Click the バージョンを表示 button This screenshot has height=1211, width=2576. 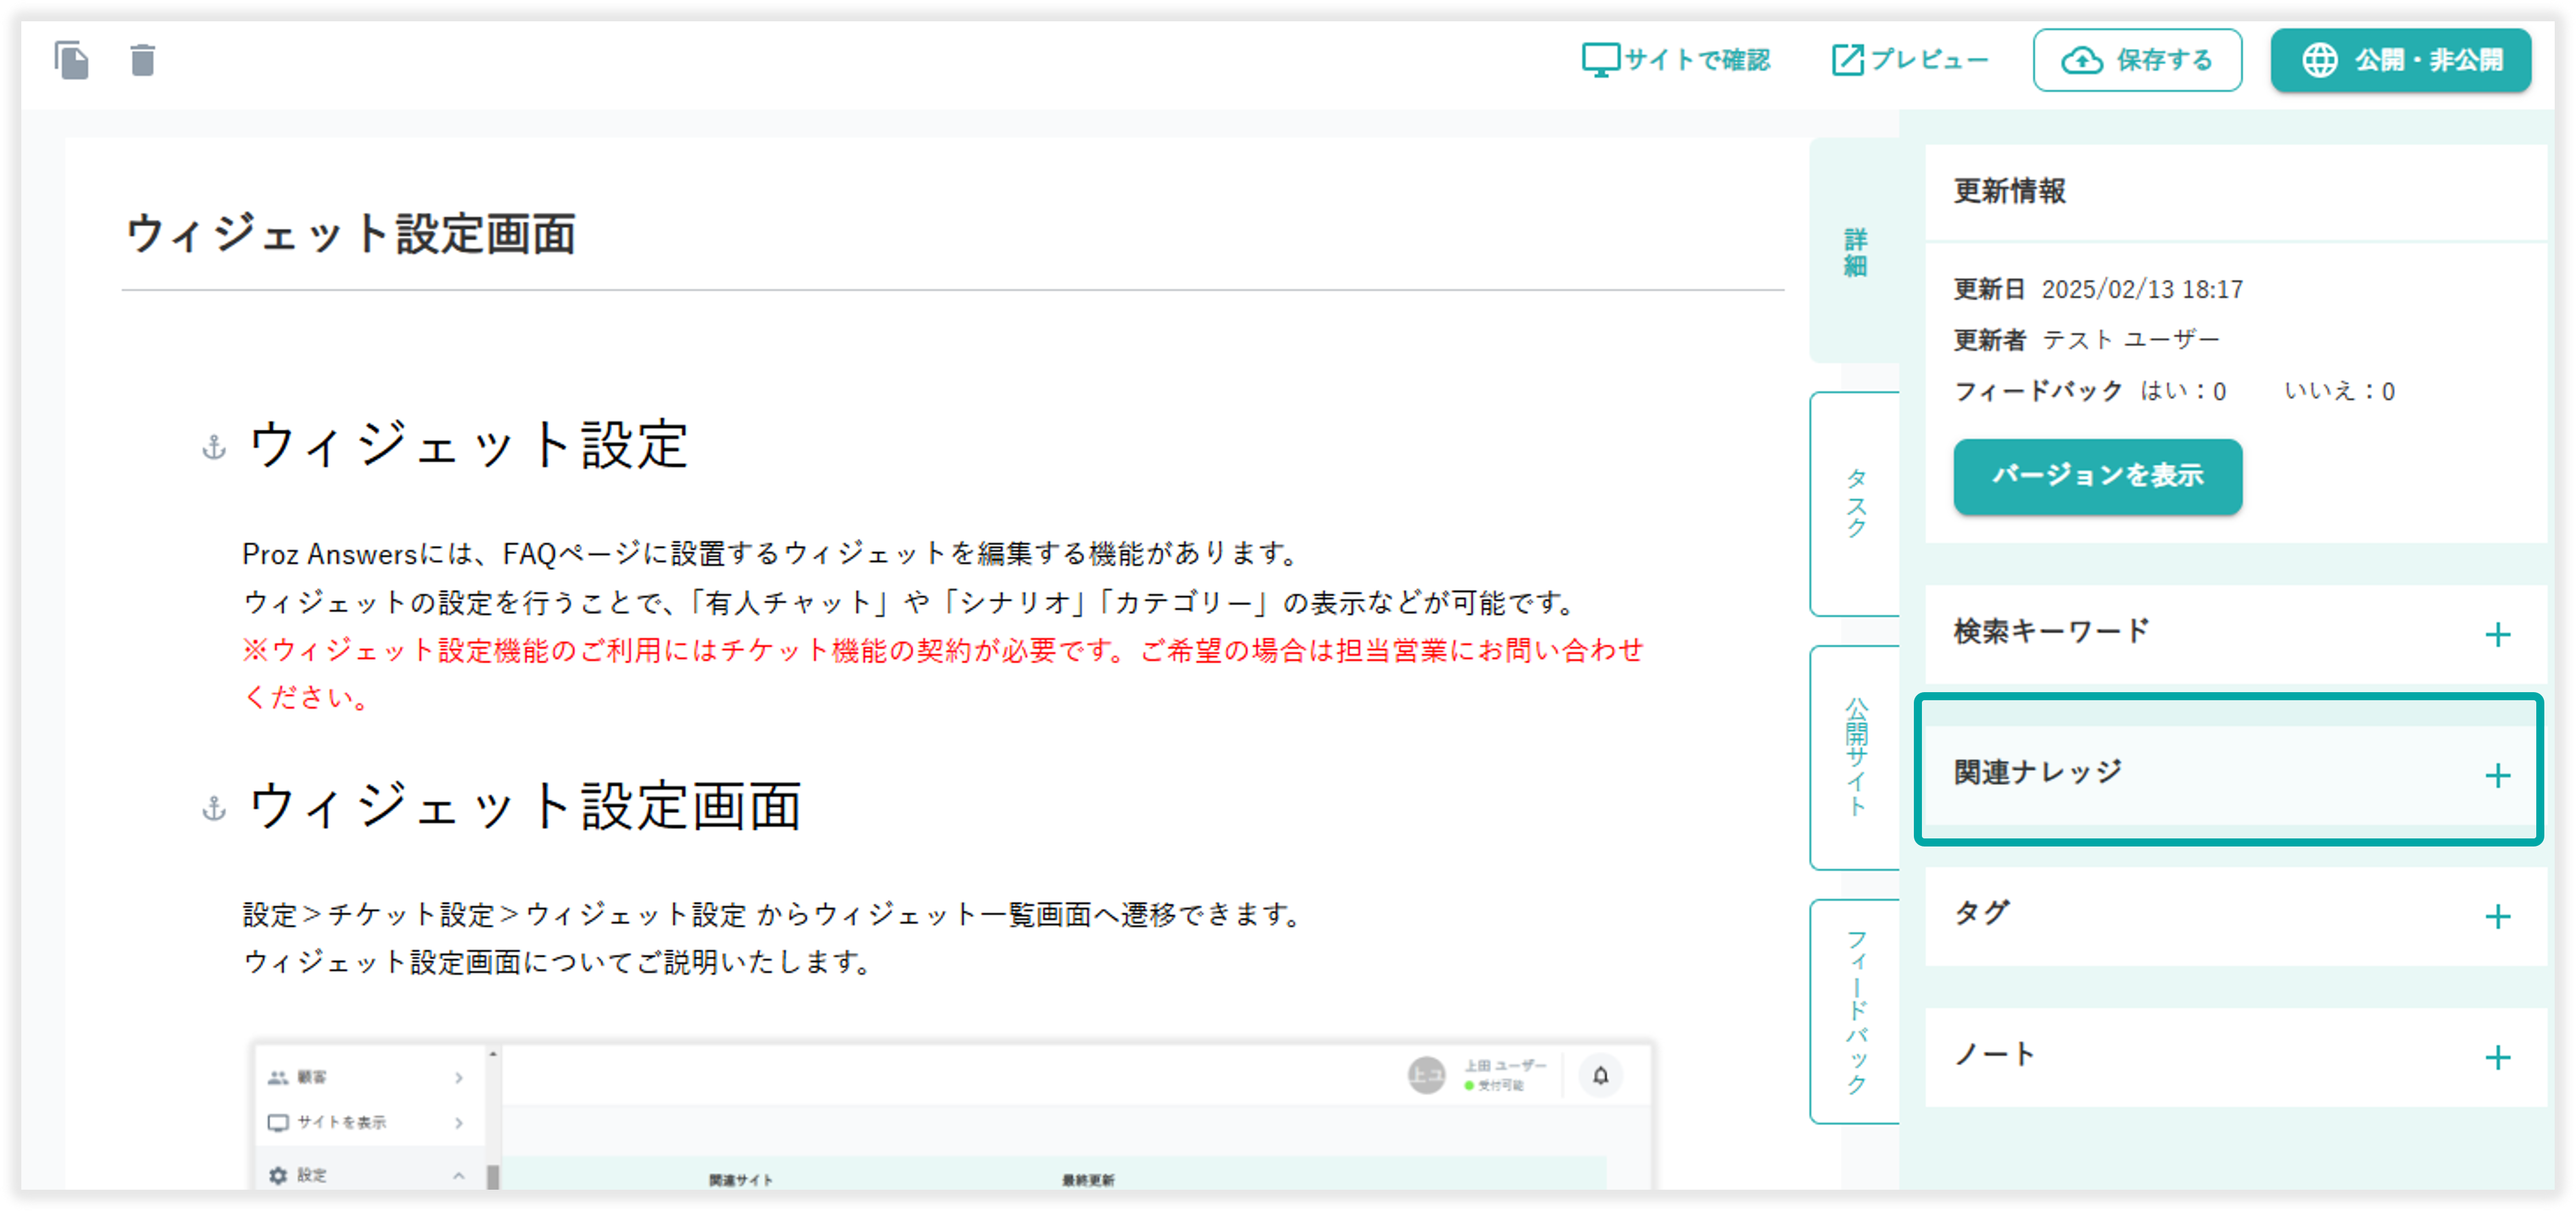coord(2097,476)
